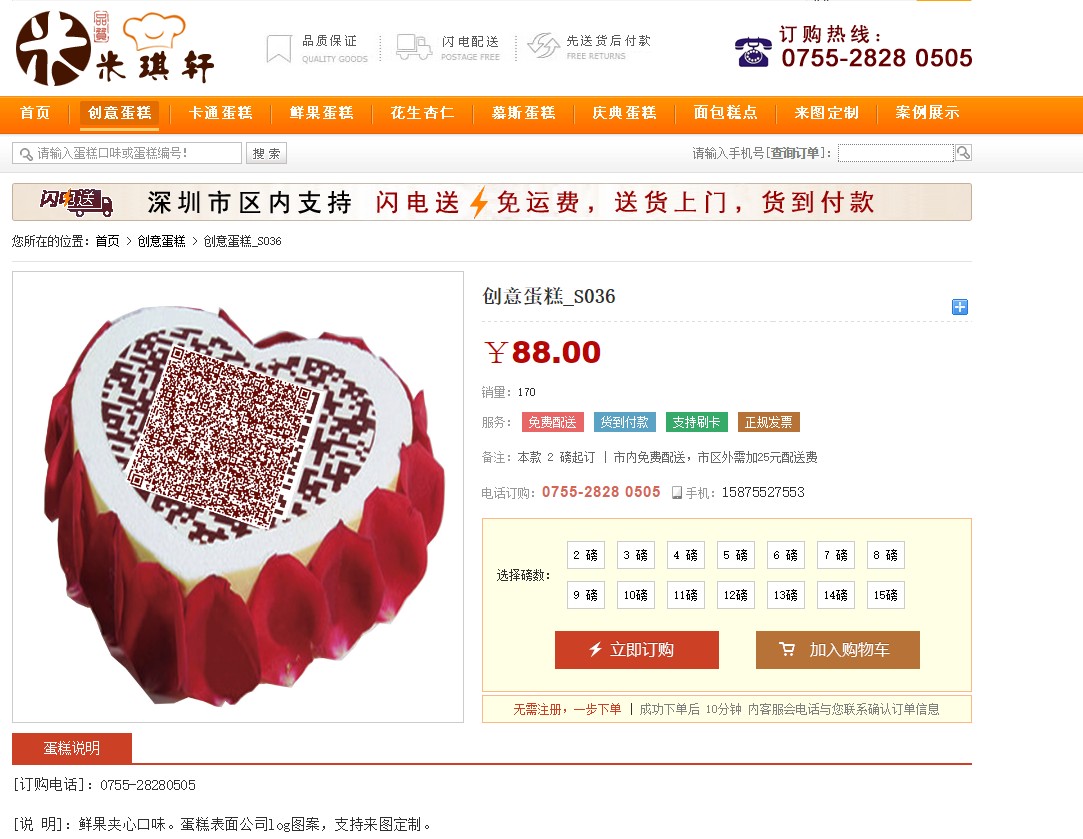
Task: Click the 闪电送 banner truck icon
Action: pyautogui.click(x=76, y=202)
